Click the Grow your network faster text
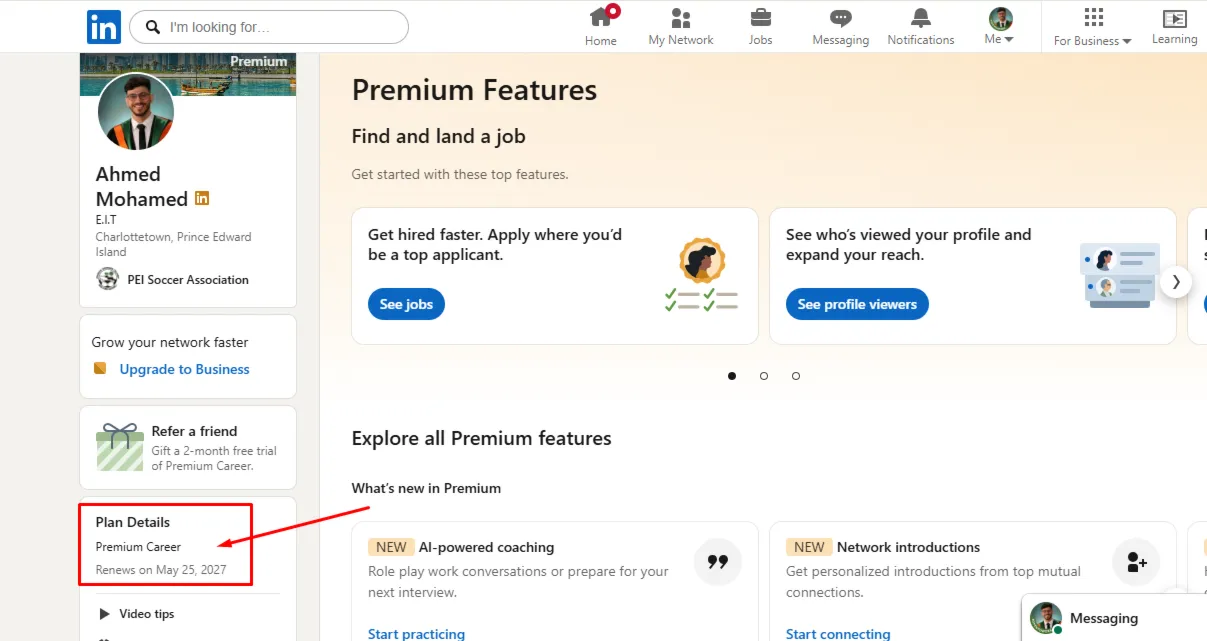Screen dimensions: 1207x641 170,342
